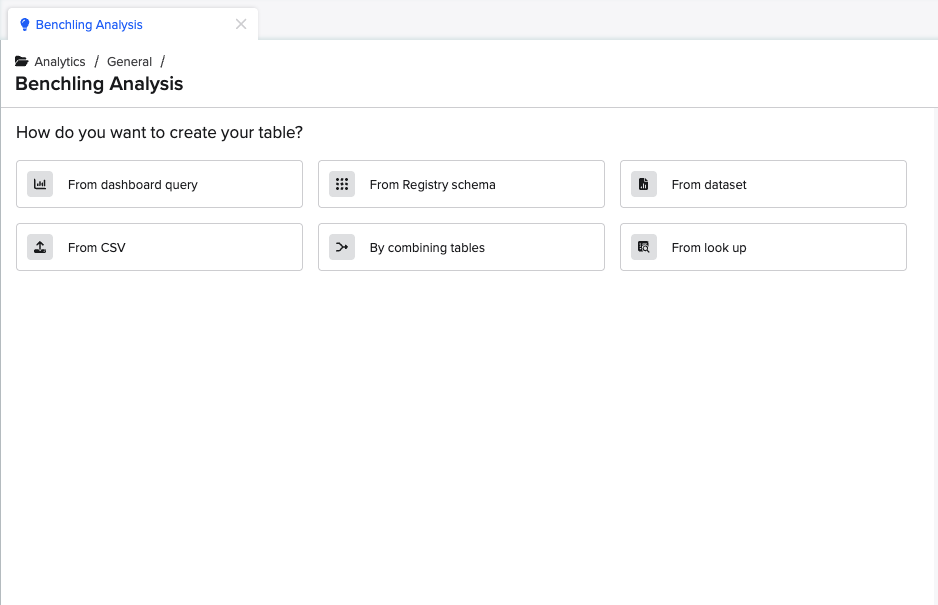Open the General breadcrumb folder

[x=129, y=62]
